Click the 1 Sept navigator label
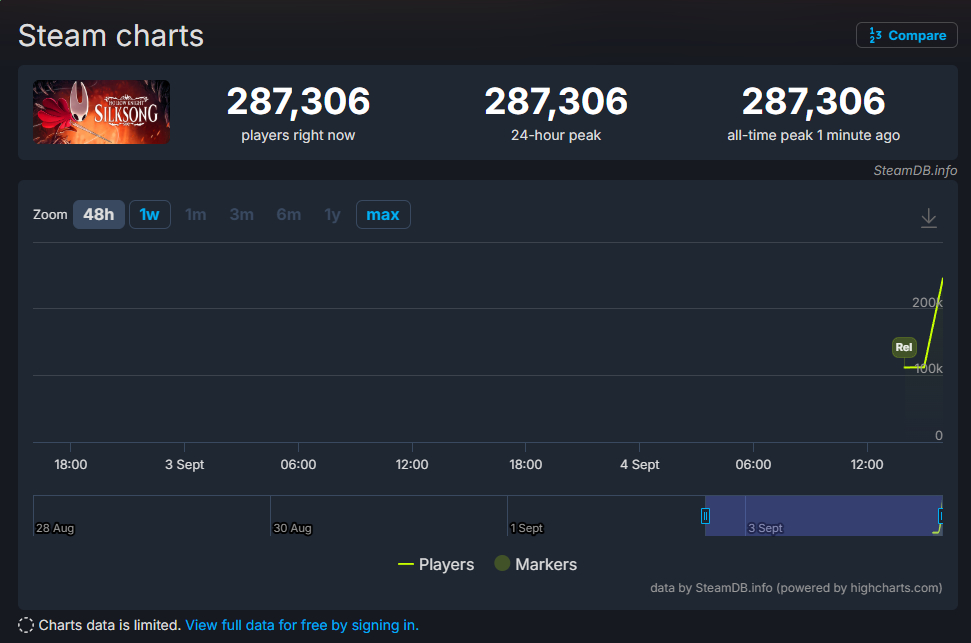 [x=526, y=528]
